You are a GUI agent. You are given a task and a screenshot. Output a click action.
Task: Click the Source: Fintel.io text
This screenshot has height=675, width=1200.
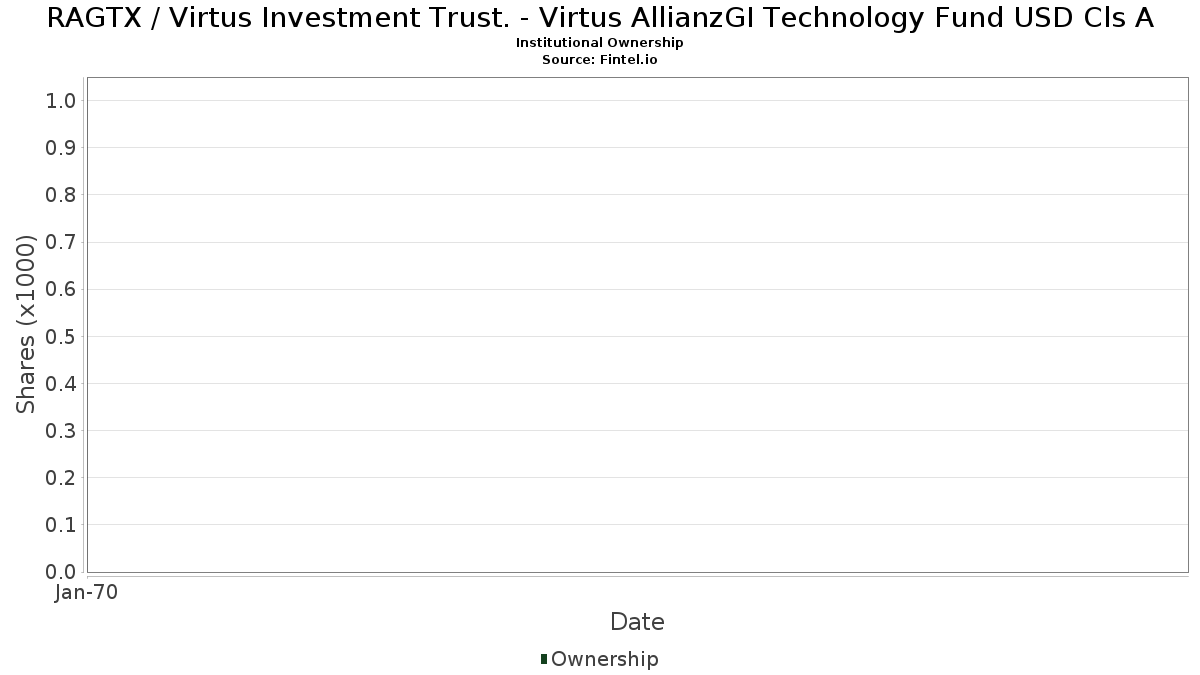click(x=600, y=60)
